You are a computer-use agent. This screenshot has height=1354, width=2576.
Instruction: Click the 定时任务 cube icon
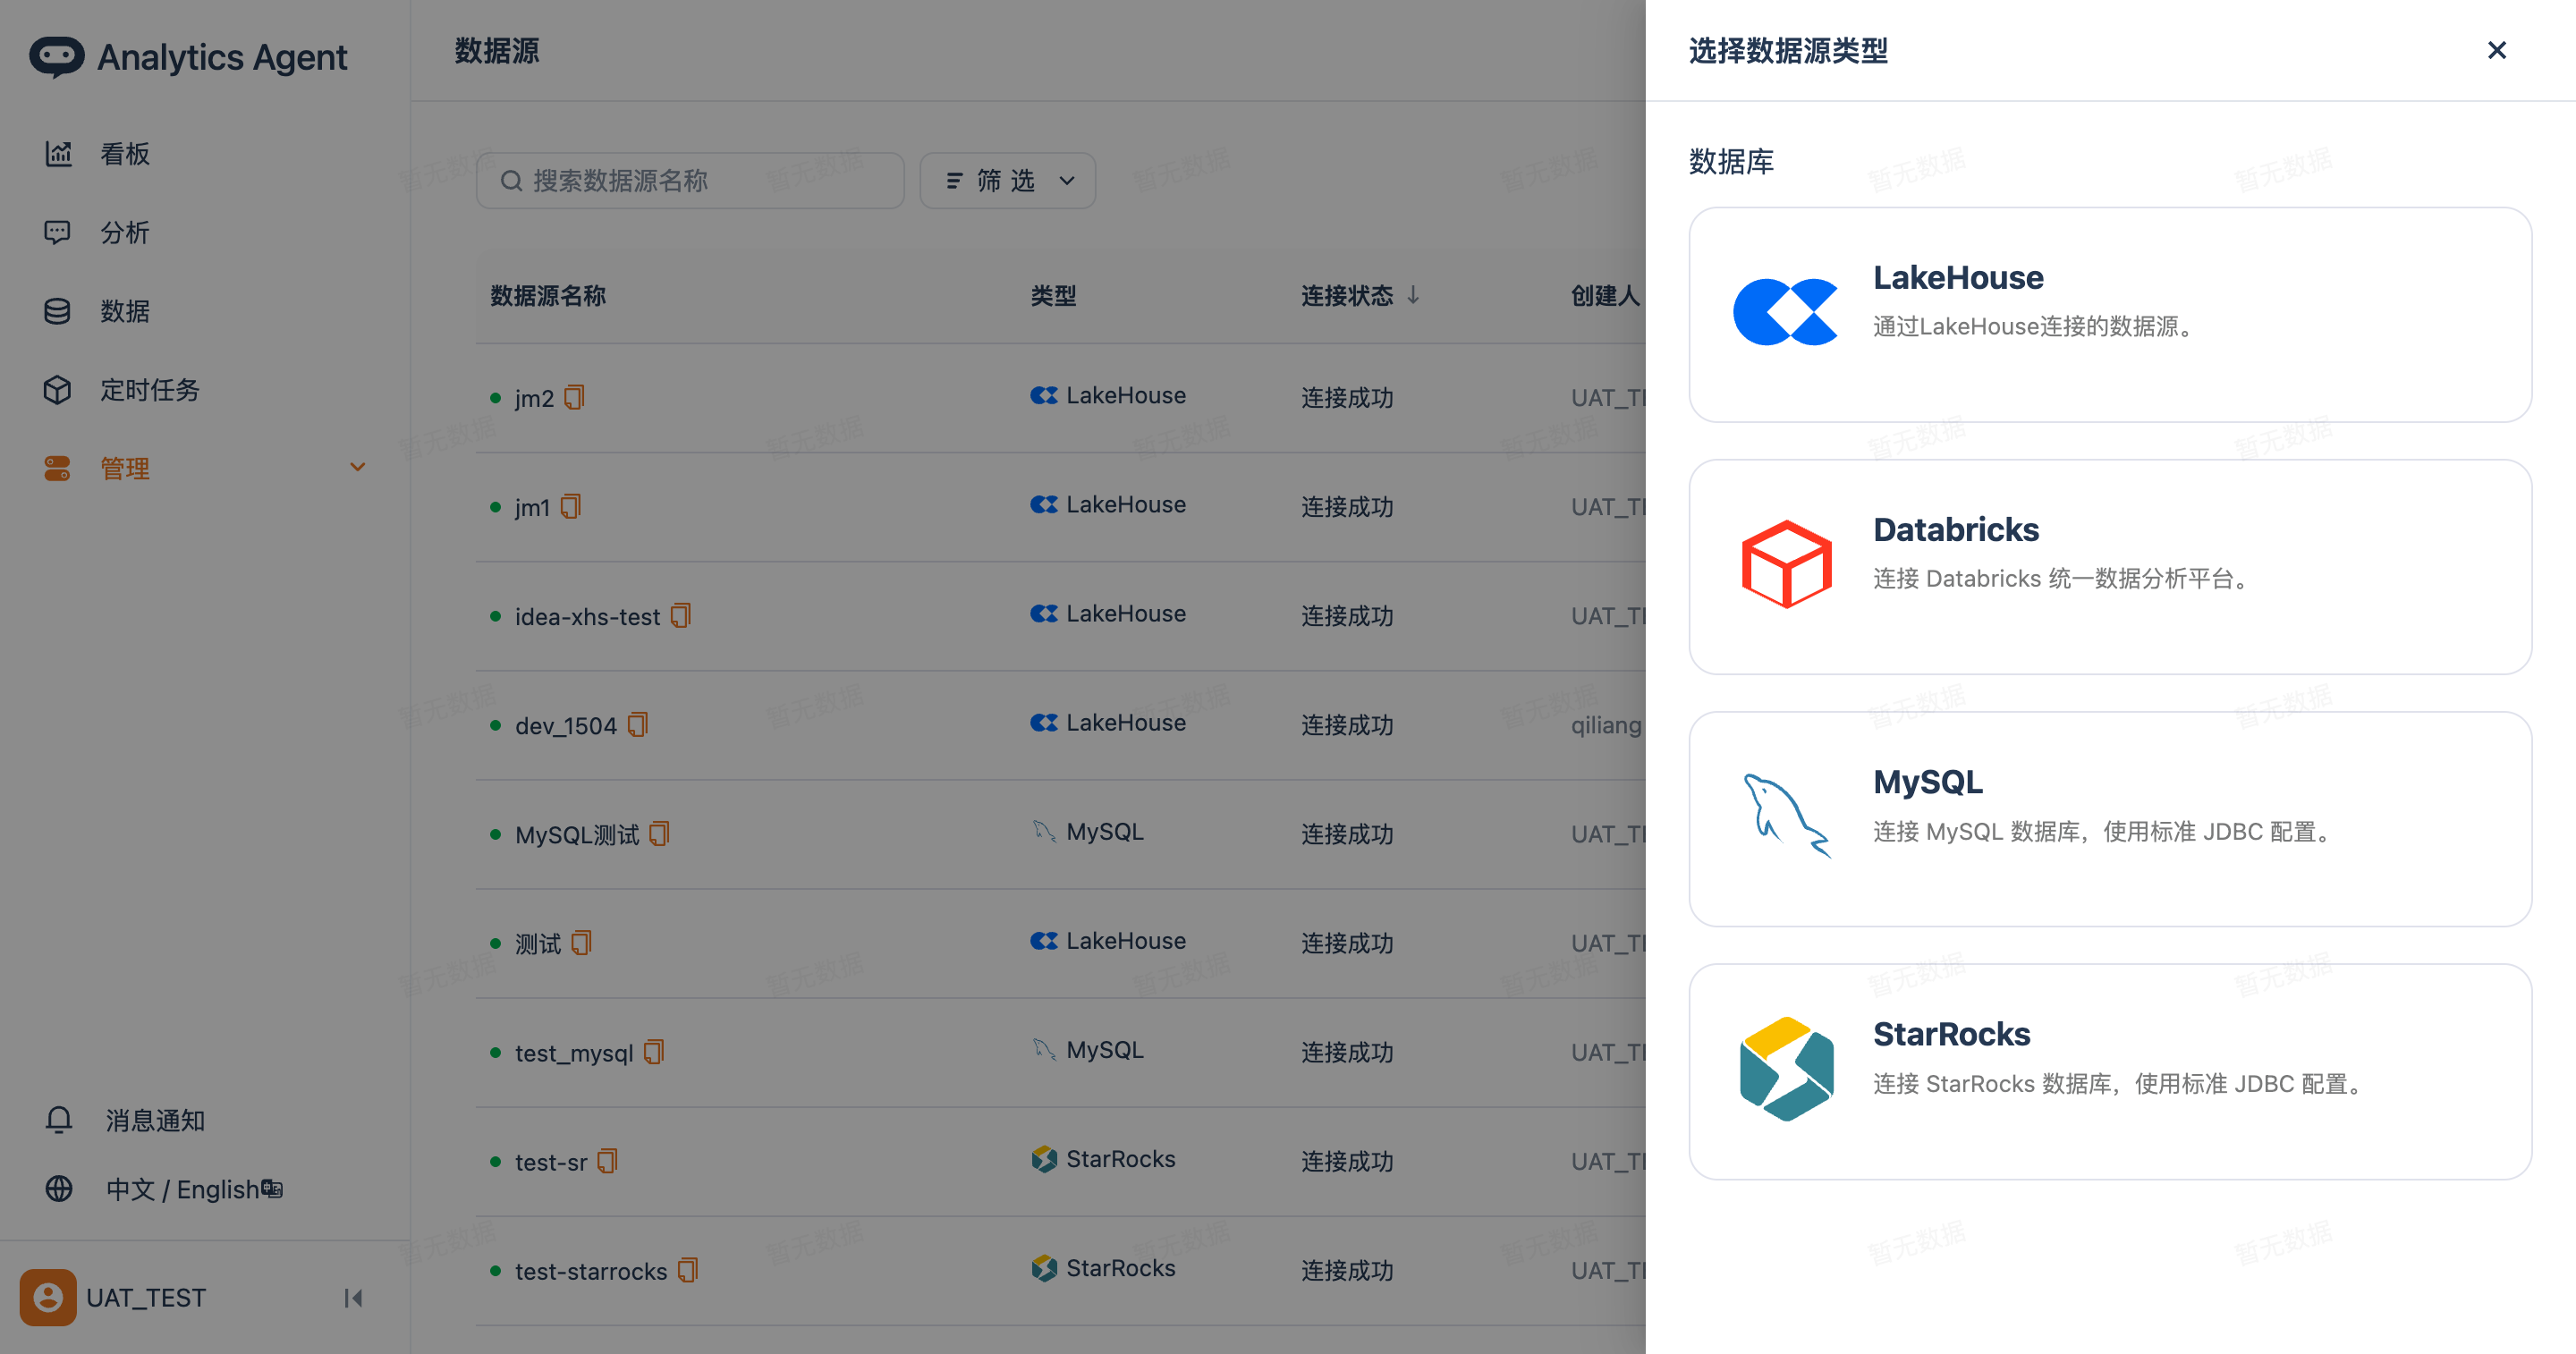click(58, 390)
